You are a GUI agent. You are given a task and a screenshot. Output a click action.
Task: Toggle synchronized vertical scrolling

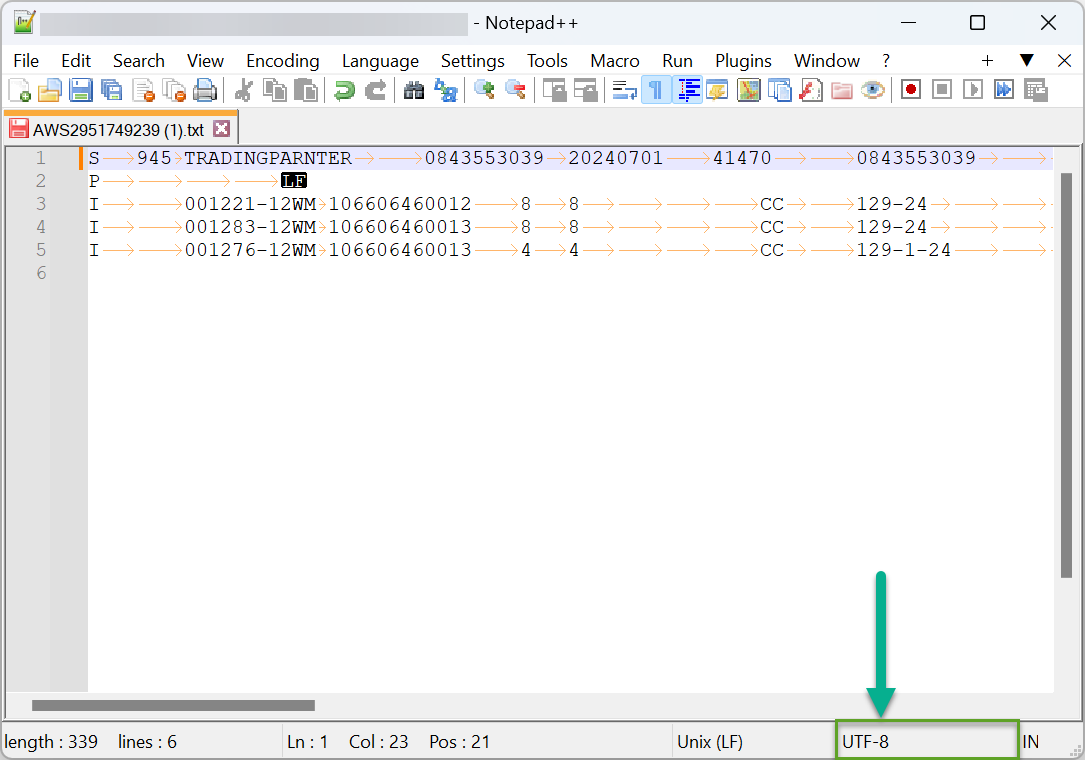554,90
